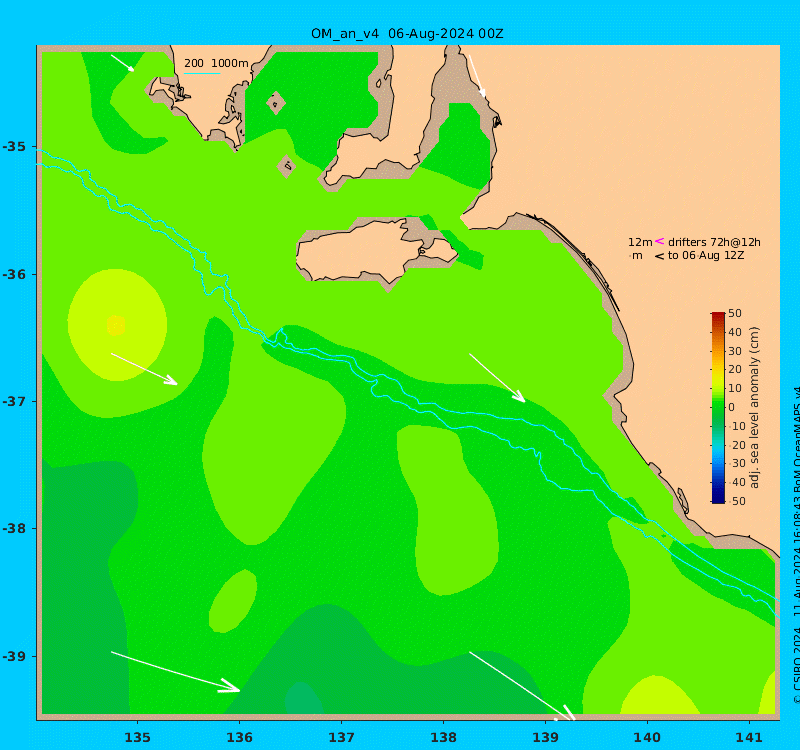Click longitude axis label '135'
The image size is (800, 750).
[x=137, y=737]
